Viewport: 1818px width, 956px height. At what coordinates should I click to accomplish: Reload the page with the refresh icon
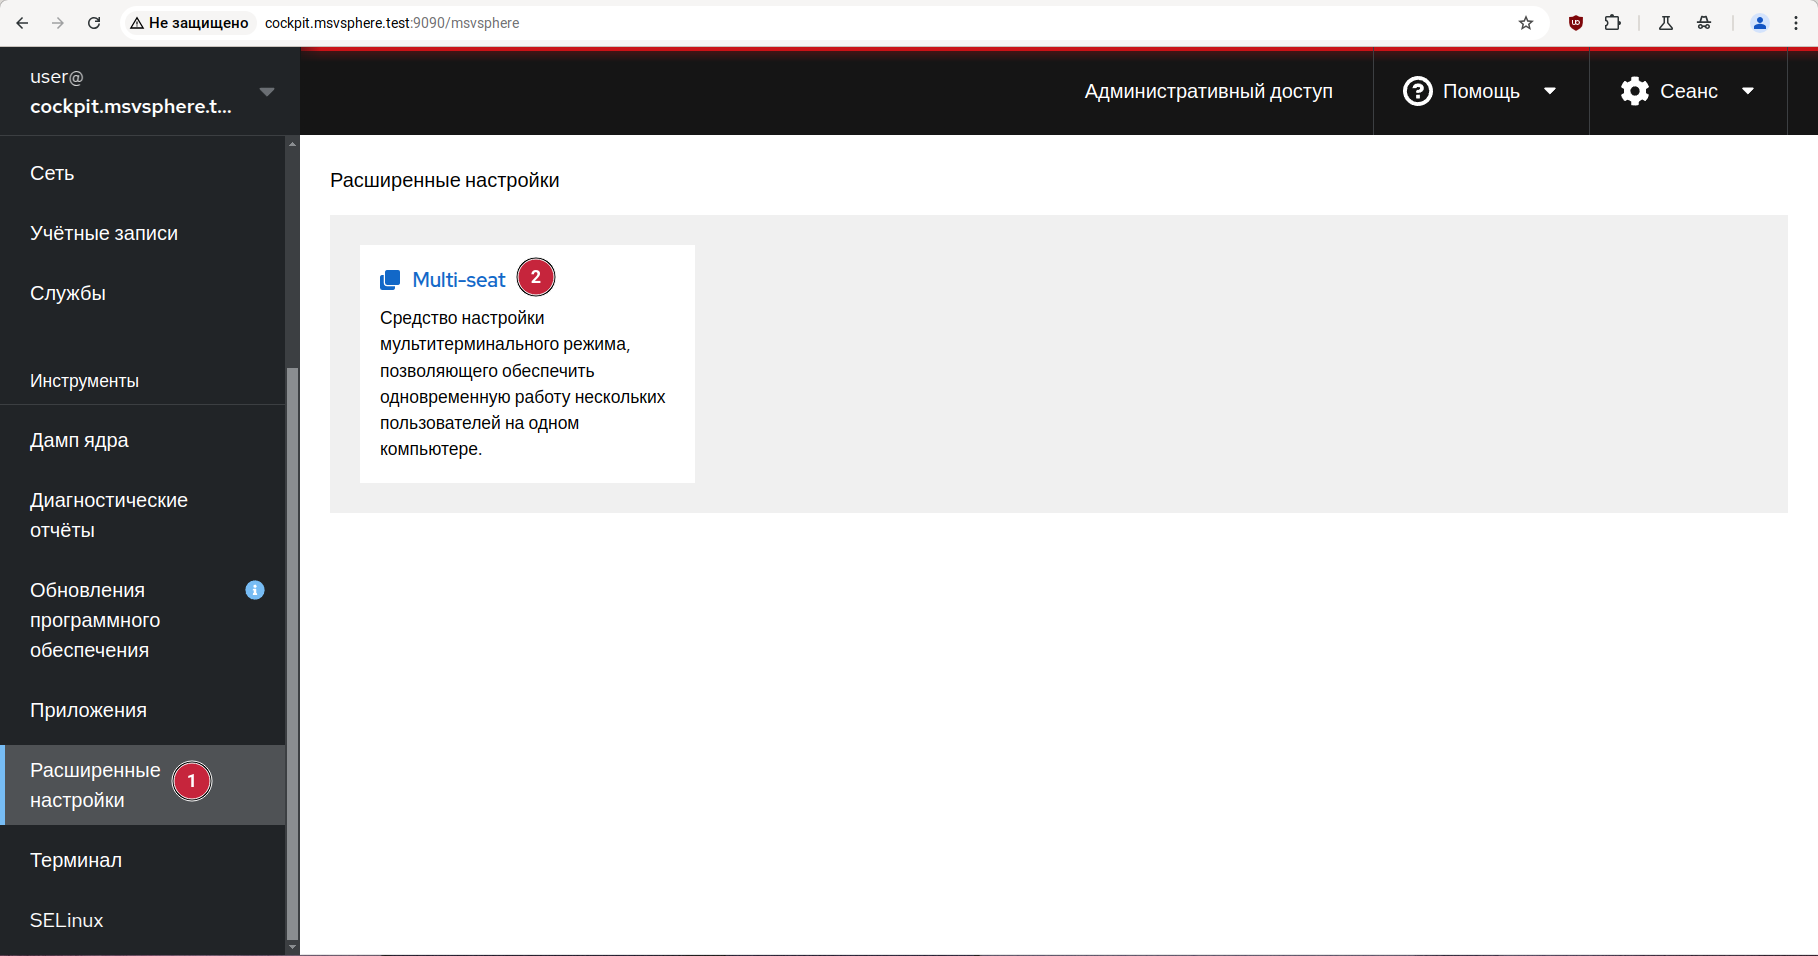click(94, 23)
